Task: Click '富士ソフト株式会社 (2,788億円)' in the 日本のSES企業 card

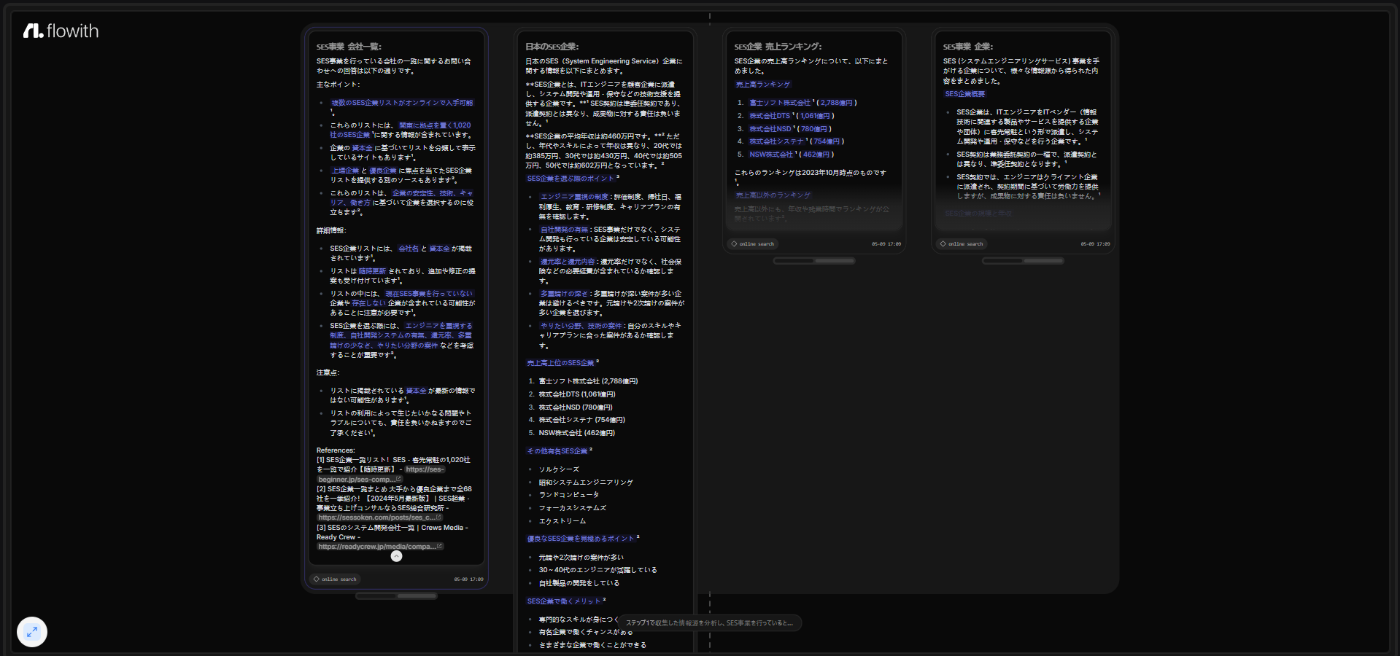Action: tap(588, 381)
